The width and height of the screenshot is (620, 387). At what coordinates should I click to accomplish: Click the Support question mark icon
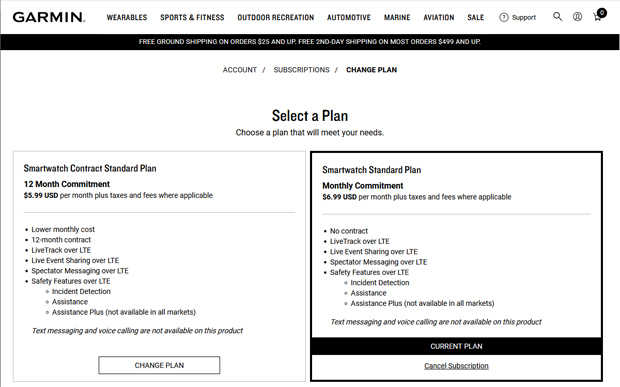(503, 17)
